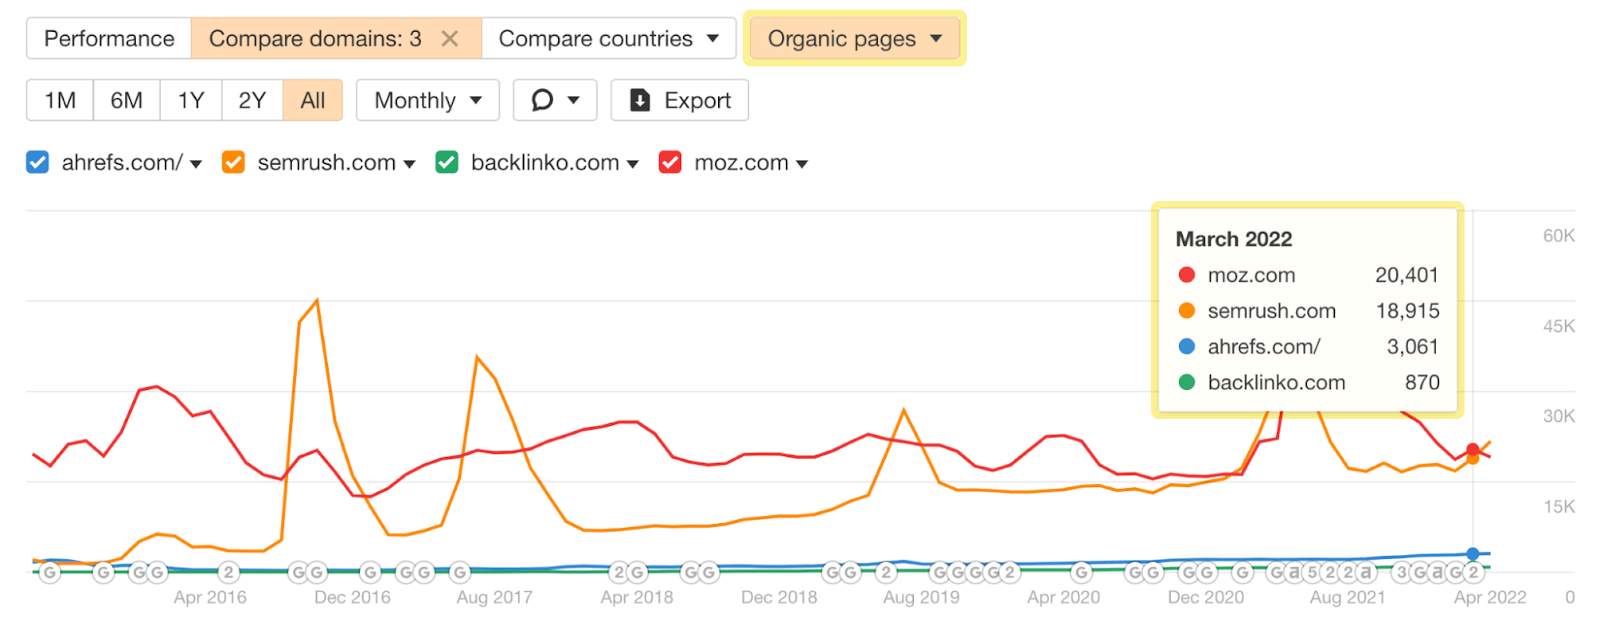Image resolution: width=1600 pixels, height=624 pixels.
Task: Click the semrush.com value 18,915
Action: click(x=1408, y=311)
